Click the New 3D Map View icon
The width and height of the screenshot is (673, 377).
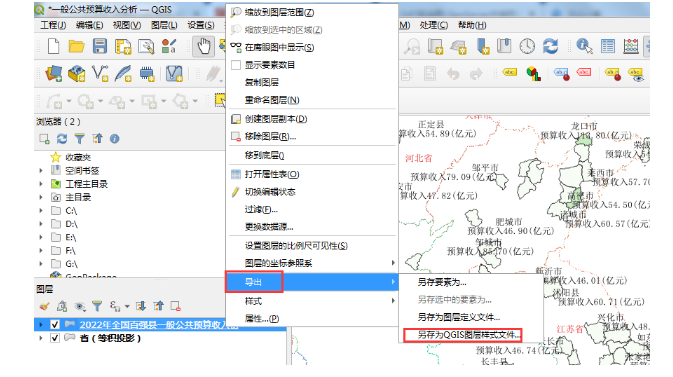pos(458,46)
